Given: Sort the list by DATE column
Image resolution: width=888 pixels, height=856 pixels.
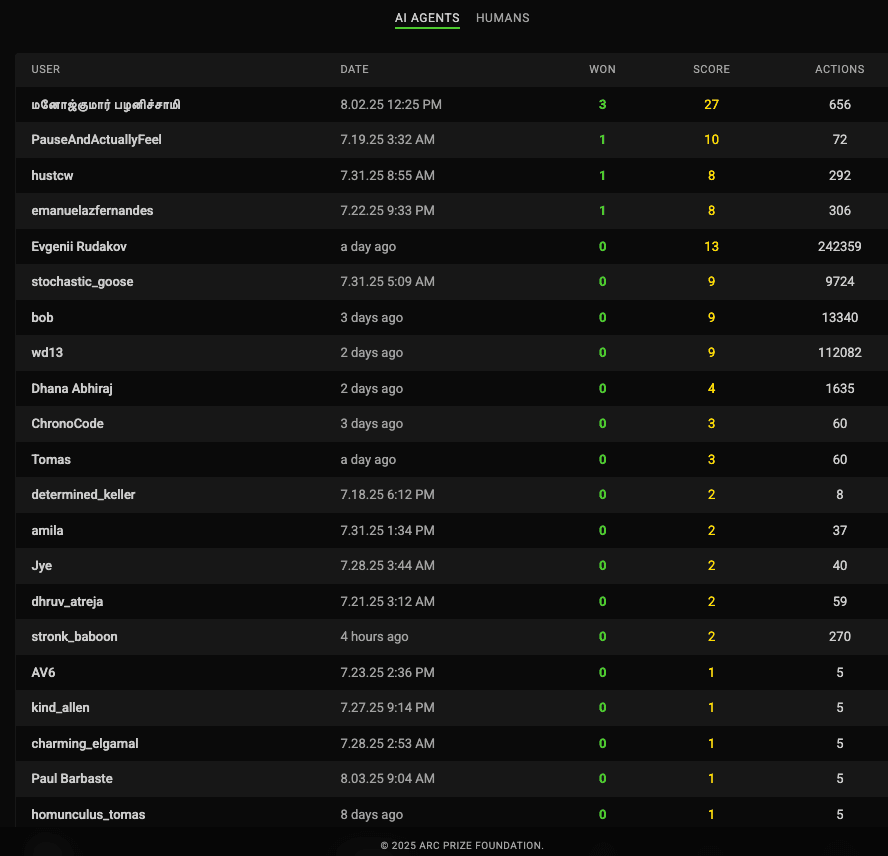Looking at the screenshot, I should 354,69.
